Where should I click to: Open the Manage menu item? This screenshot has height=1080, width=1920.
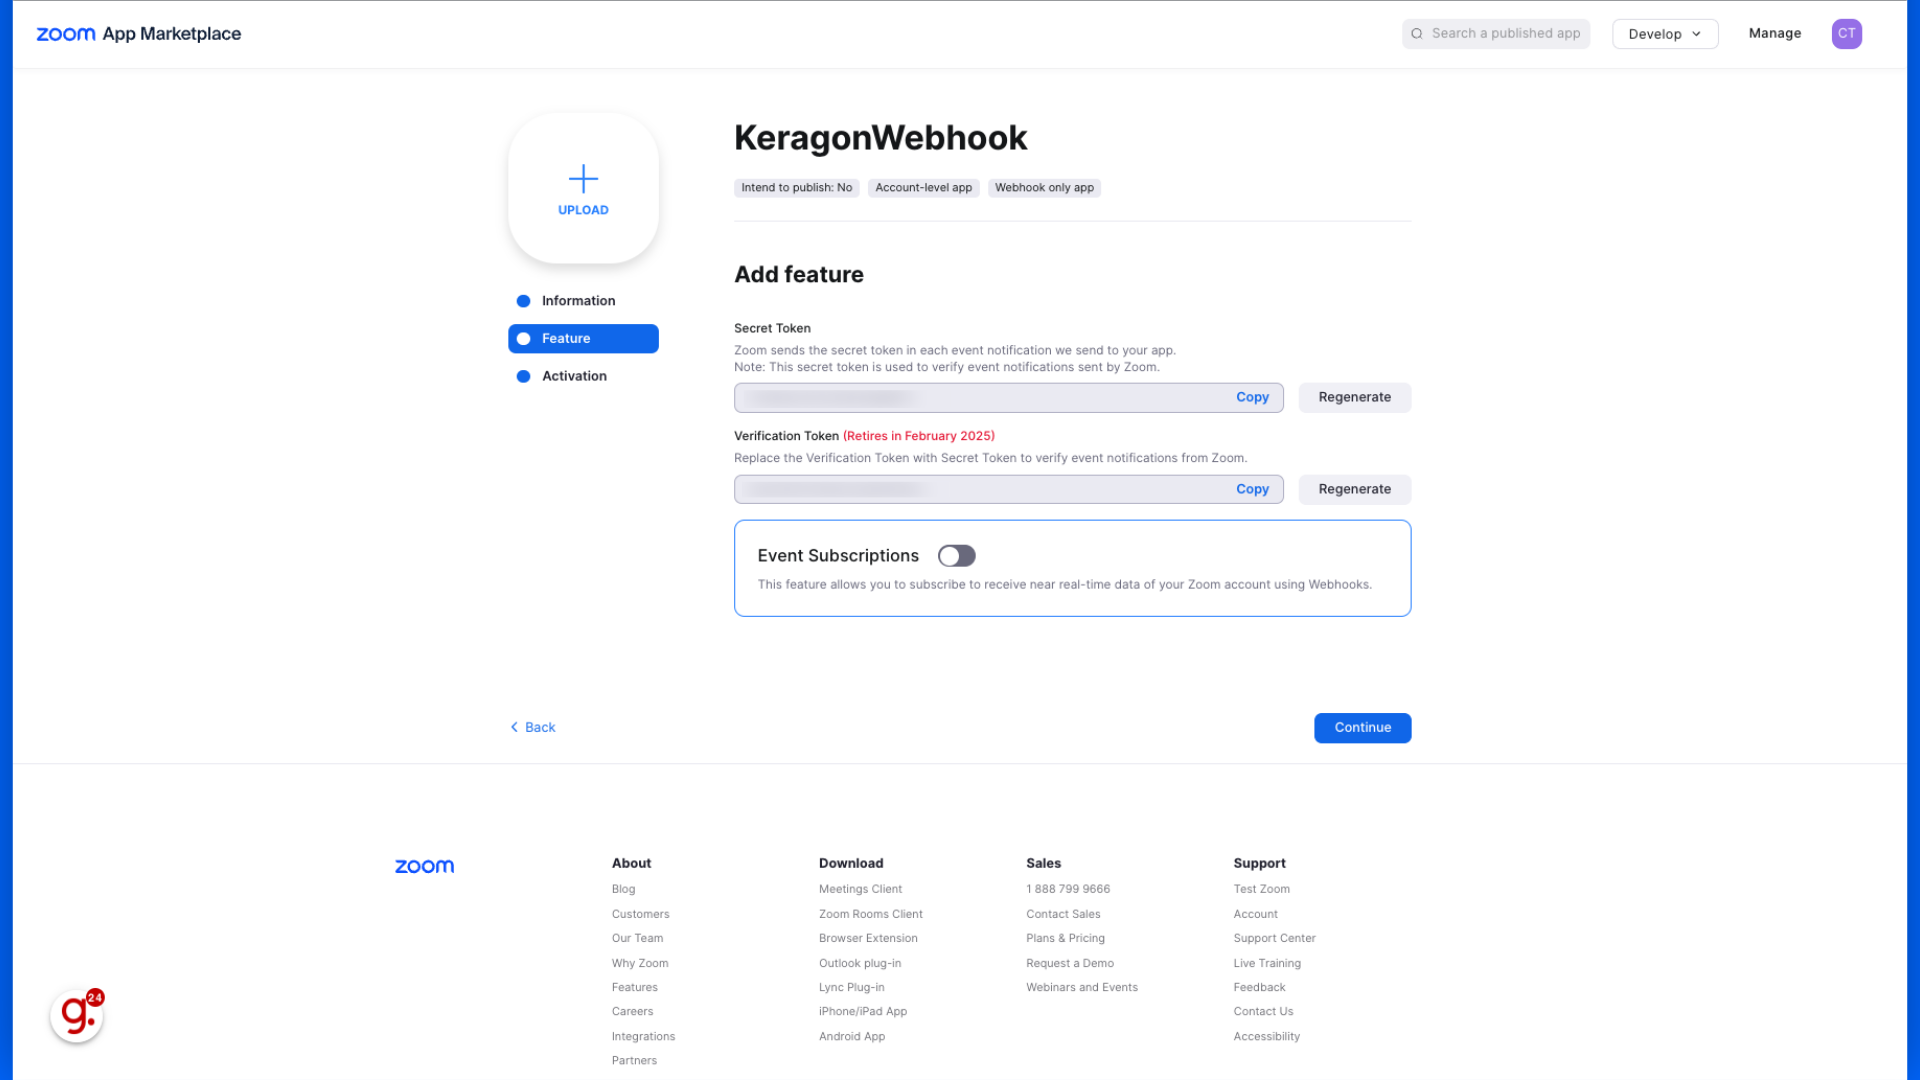click(x=1775, y=34)
